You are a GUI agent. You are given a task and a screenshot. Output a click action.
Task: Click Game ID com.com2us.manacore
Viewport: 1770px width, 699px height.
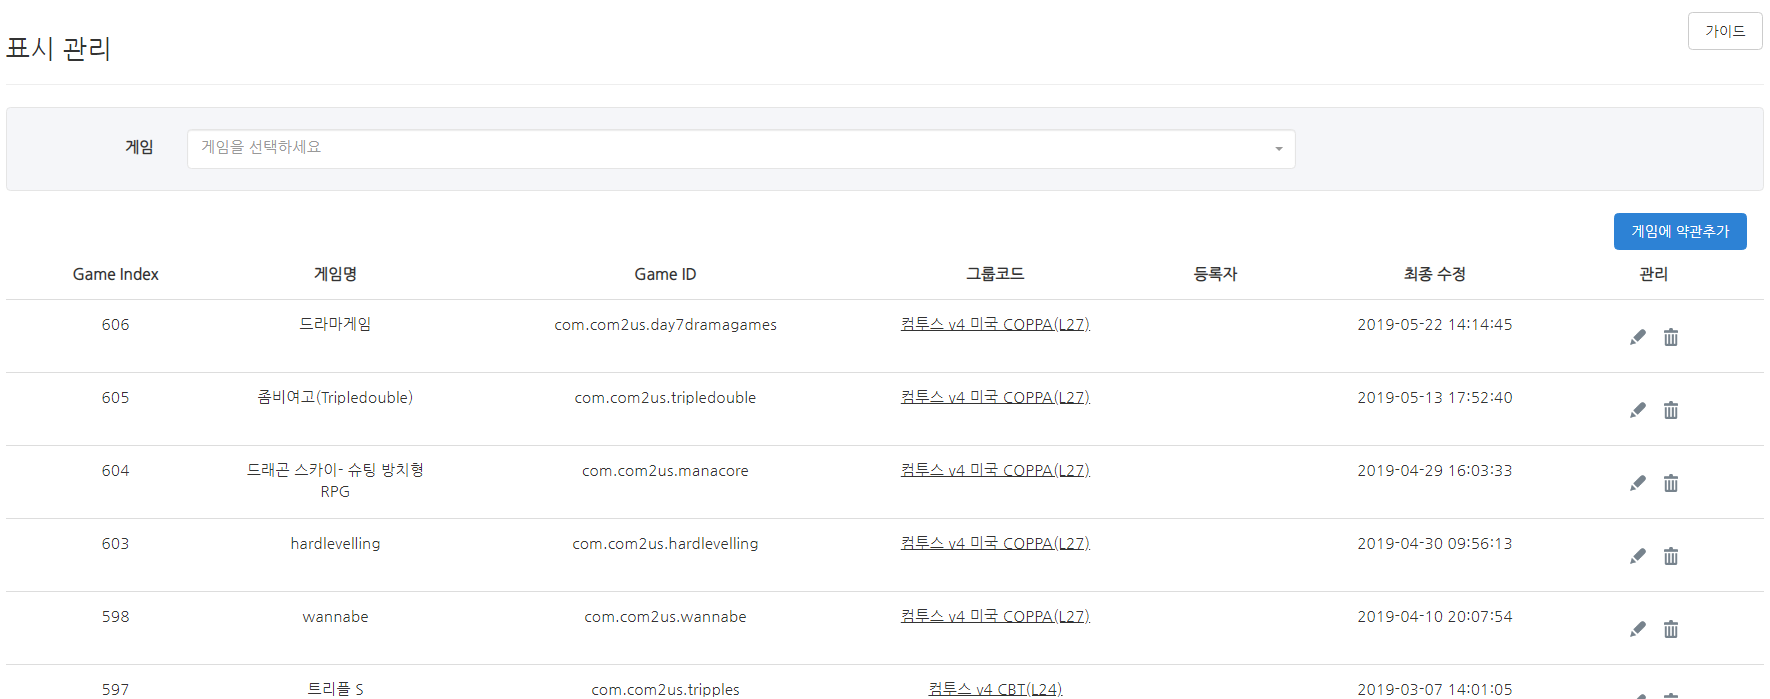click(665, 470)
